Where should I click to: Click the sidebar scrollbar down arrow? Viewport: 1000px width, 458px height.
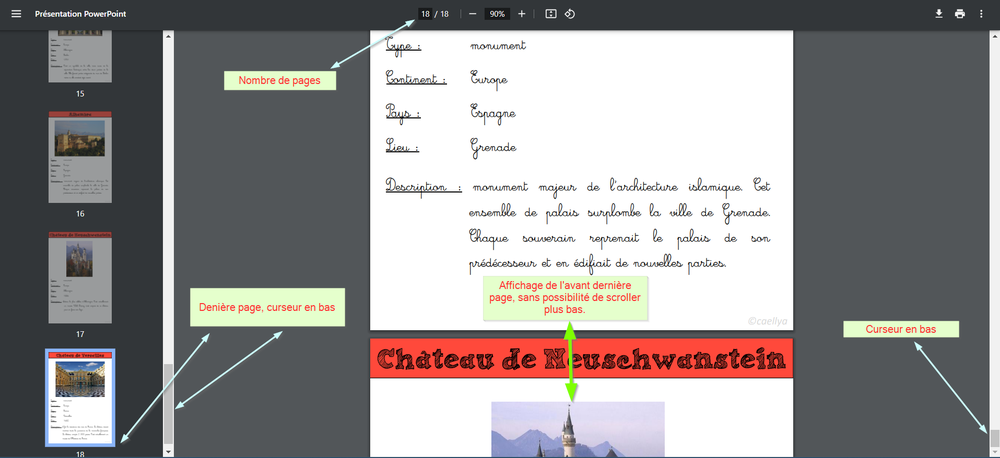[168, 452]
